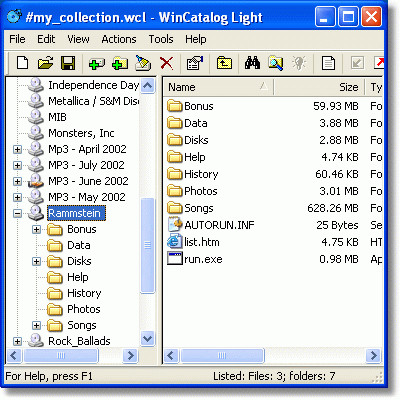Select the Help folder in tree pane
This screenshot has width=400, height=400.
click(x=78, y=277)
